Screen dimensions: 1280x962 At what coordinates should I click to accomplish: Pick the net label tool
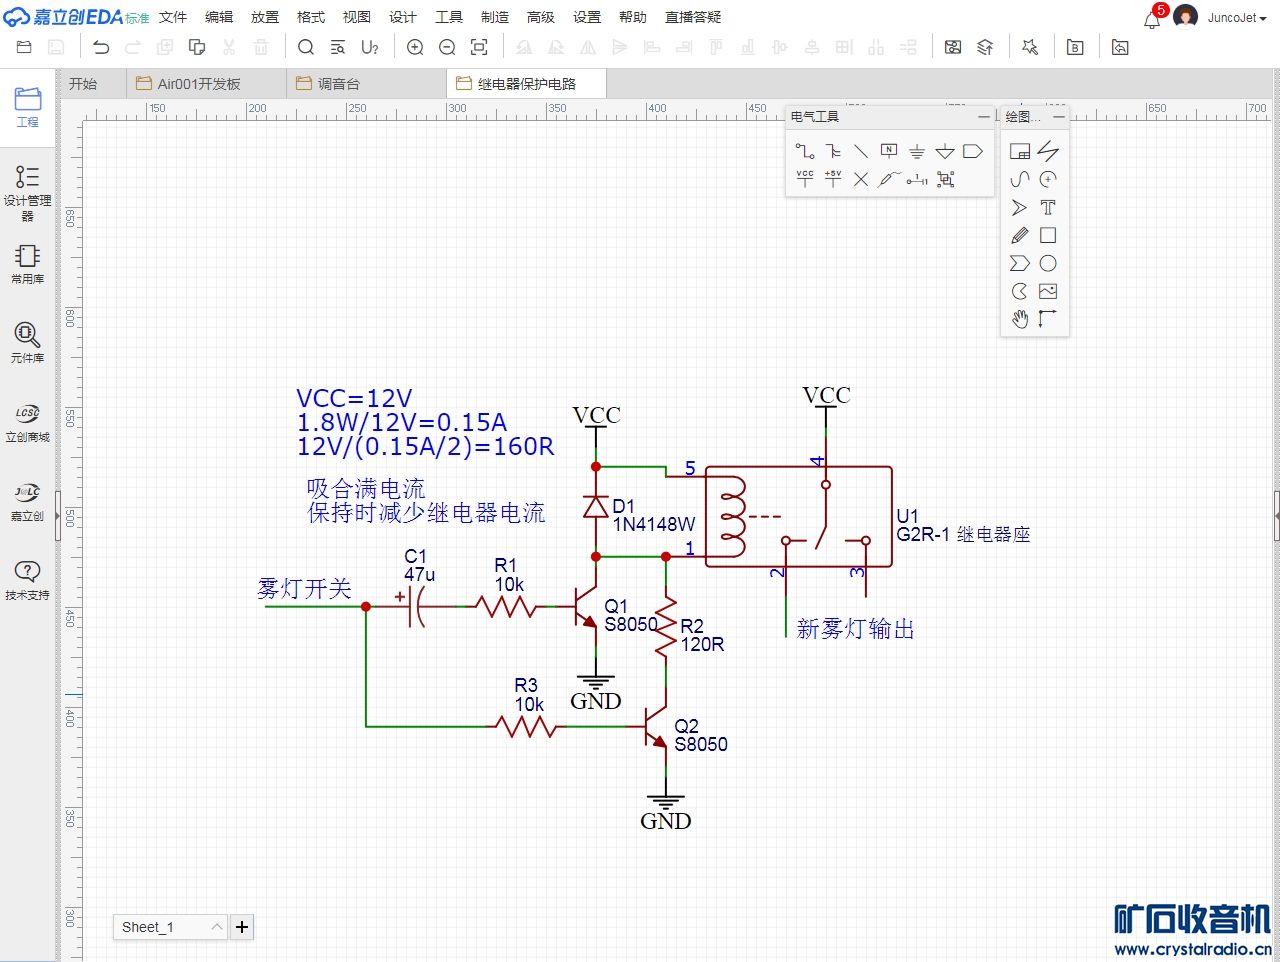889,151
